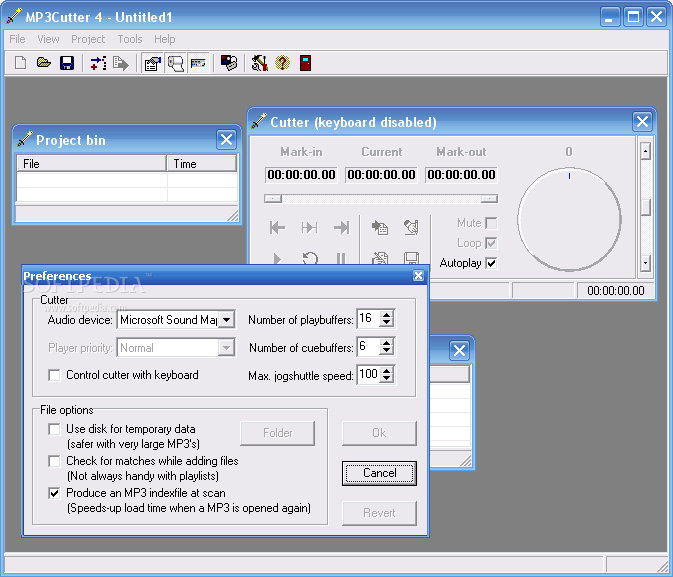Enable Control cutter with keyboard
673x577 pixels.
tap(54, 375)
